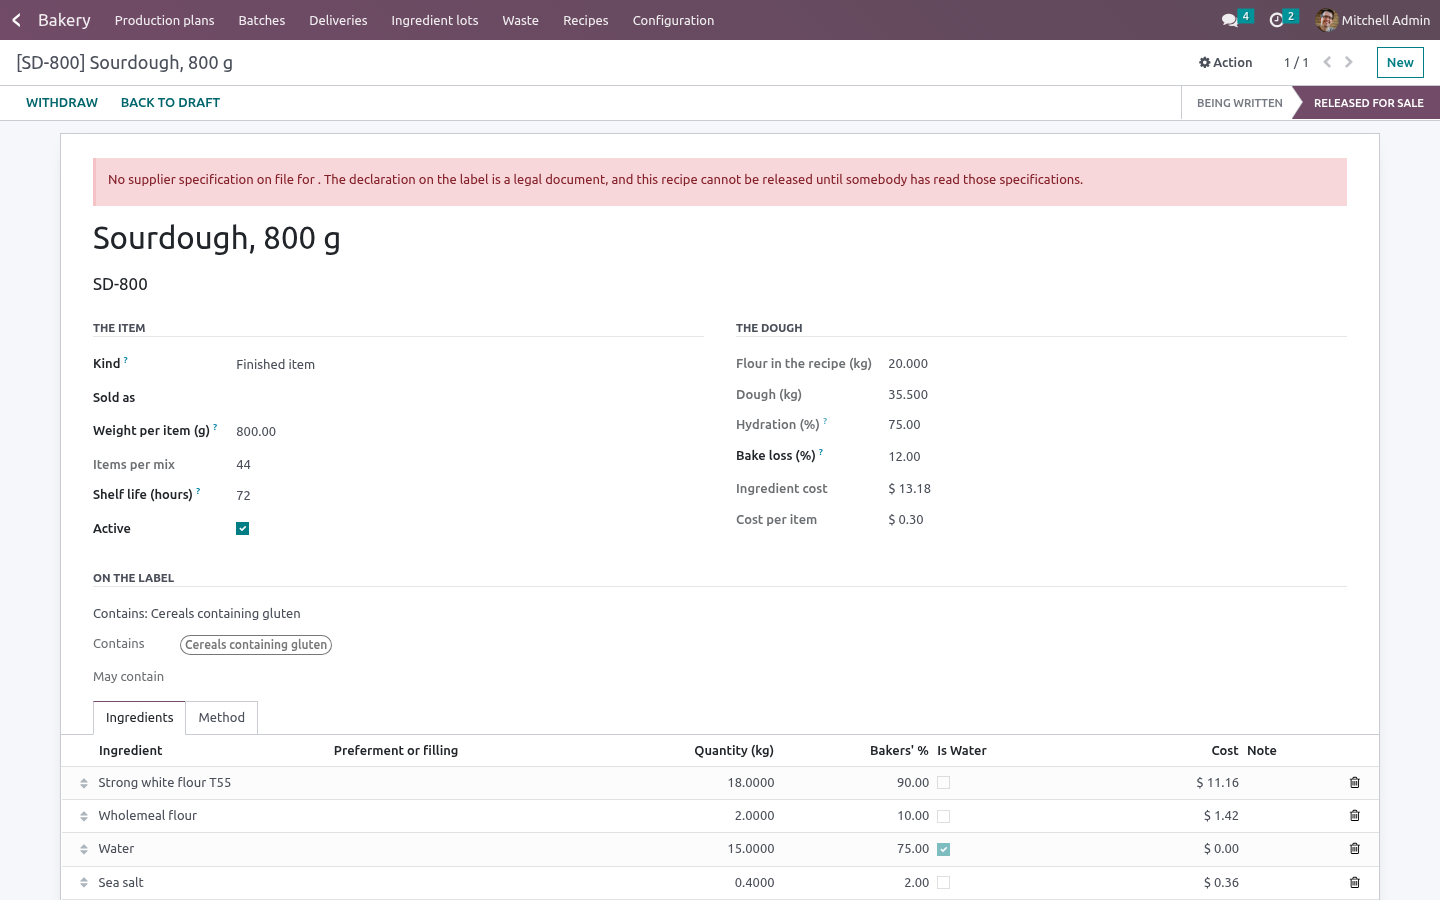Uncheck Is Water for the Water row

(944, 849)
